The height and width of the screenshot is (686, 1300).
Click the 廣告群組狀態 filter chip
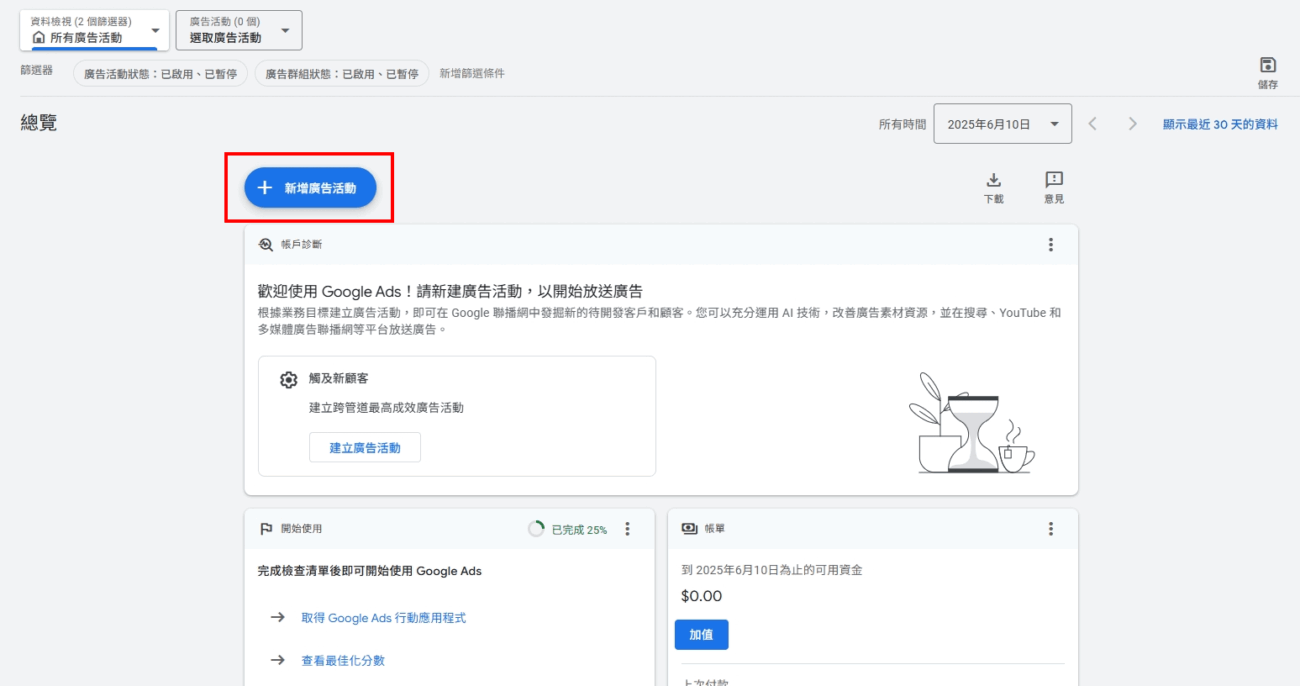(x=342, y=73)
